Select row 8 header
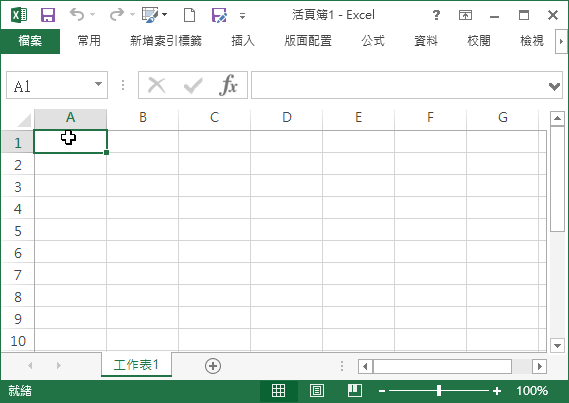The width and height of the screenshot is (569, 403). (x=18, y=297)
